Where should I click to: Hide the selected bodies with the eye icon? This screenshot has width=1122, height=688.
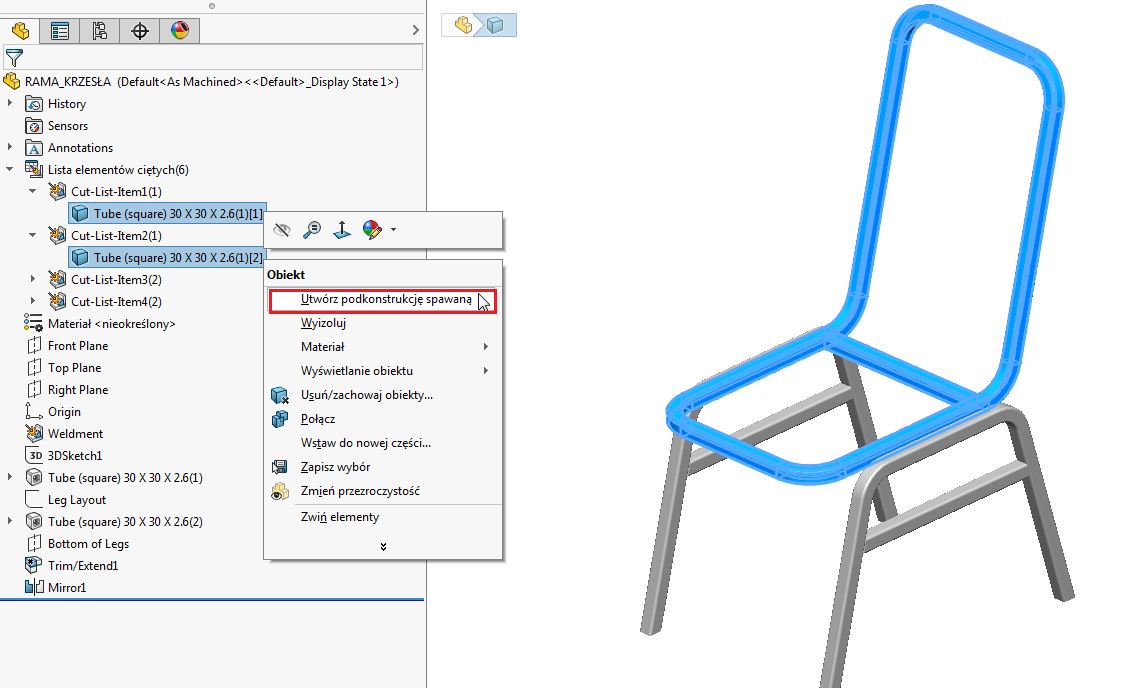282,230
